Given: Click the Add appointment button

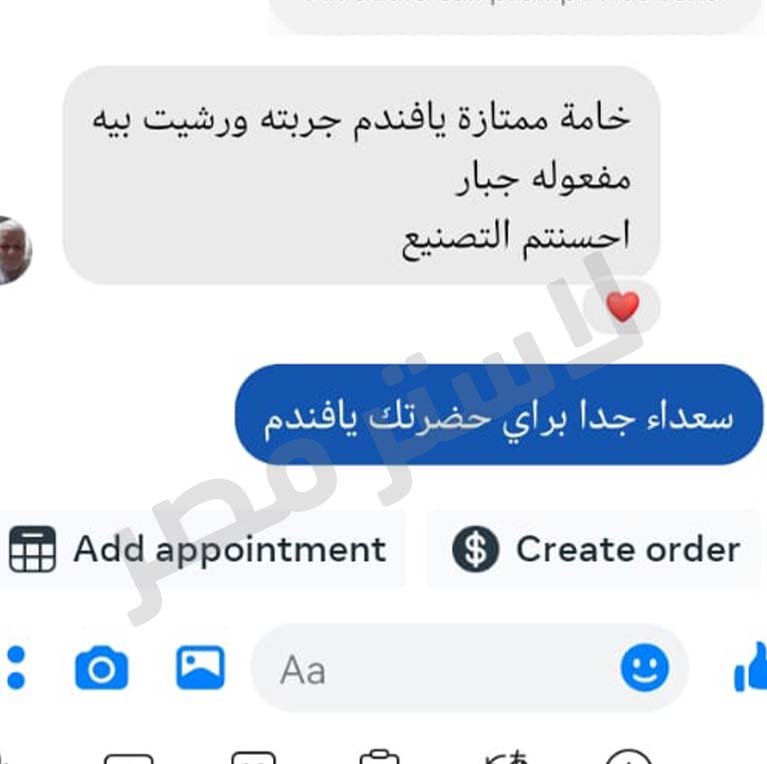Looking at the screenshot, I should tap(201, 549).
